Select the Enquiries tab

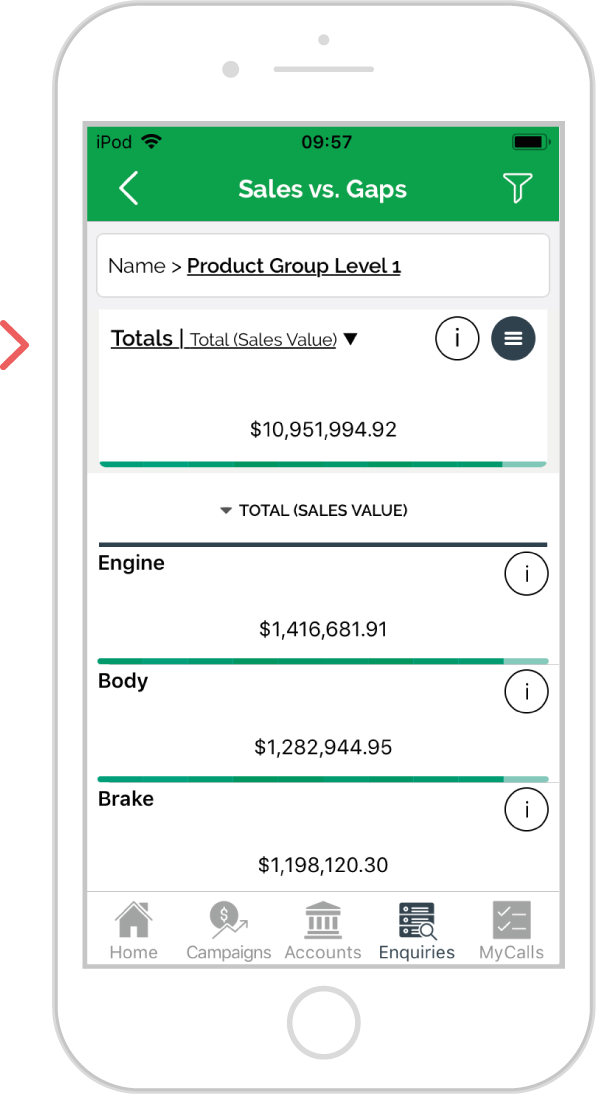pyautogui.click(x=417, y=931)
